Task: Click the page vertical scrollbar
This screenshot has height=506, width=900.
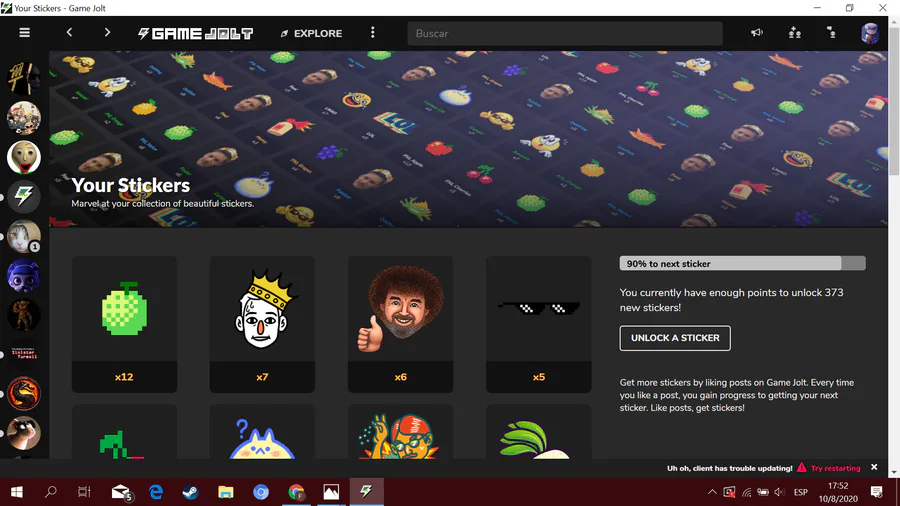Action: [894, 100]
